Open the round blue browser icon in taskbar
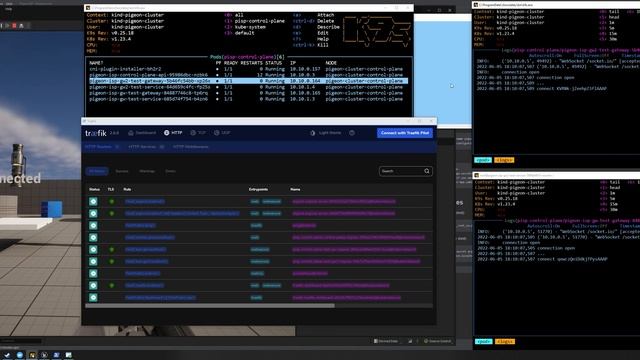This screenshot has height=360, width=640. click(x=20, y=355)
